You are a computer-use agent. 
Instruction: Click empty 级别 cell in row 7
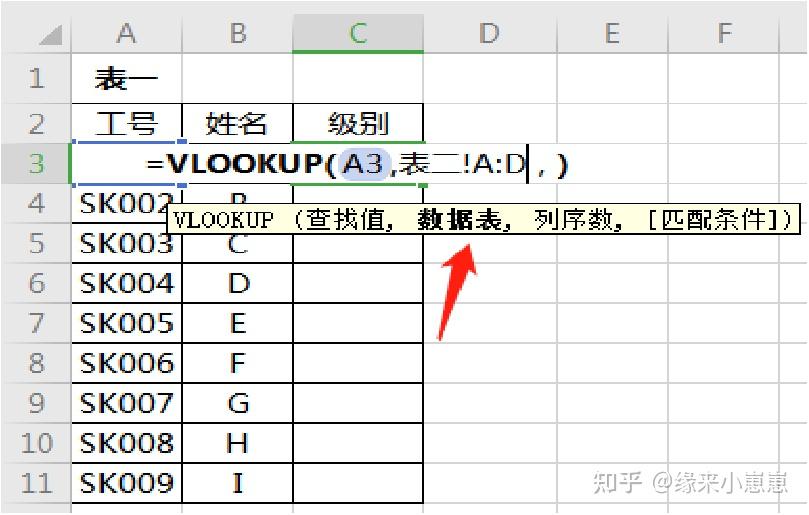coord(358,323)
